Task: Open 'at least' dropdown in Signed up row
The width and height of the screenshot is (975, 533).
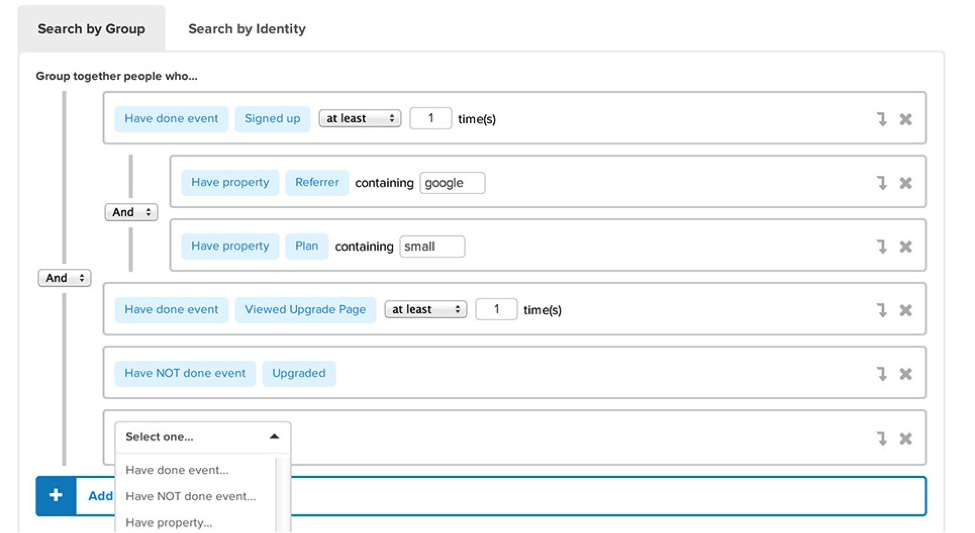Action: pyautogui.click(x=359, y=118)
